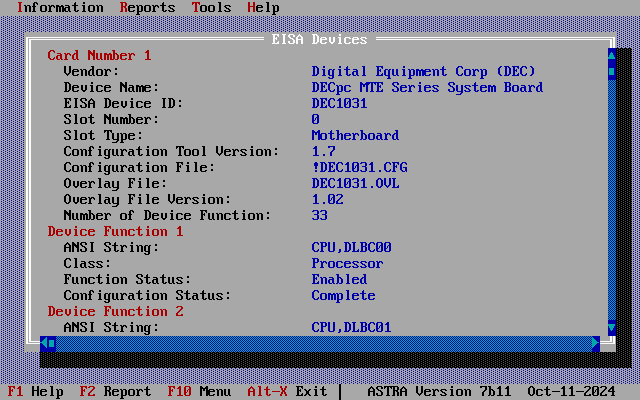Click the vertical scrollbar up arrow

[x=611, y=55]
